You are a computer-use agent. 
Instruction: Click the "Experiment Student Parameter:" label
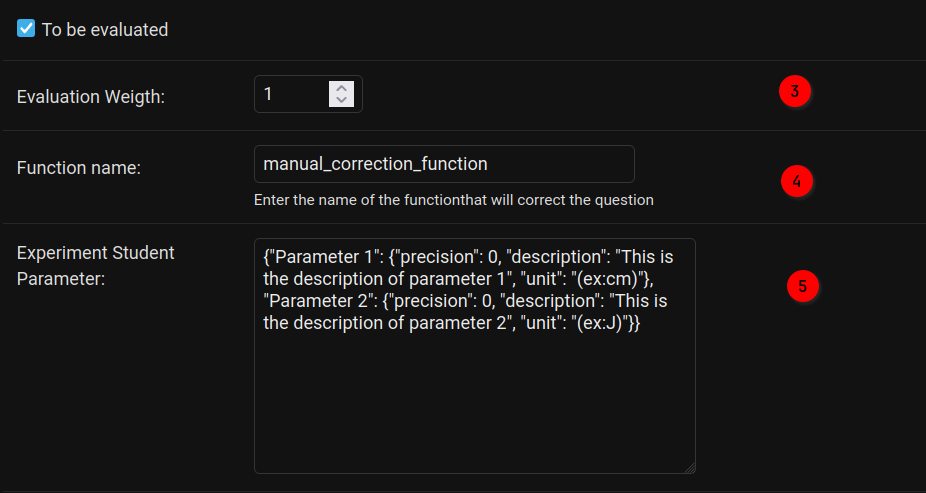click(96, 266)
